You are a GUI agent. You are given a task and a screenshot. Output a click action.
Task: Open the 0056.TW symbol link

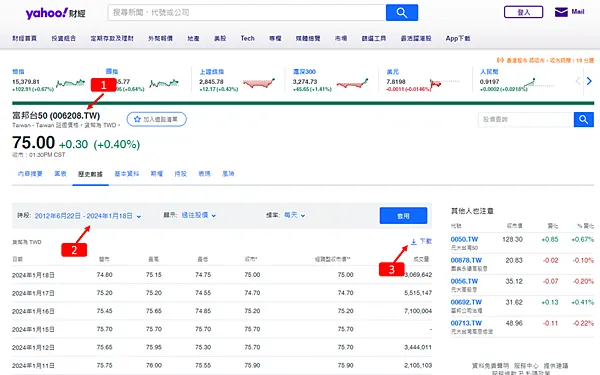464,281
